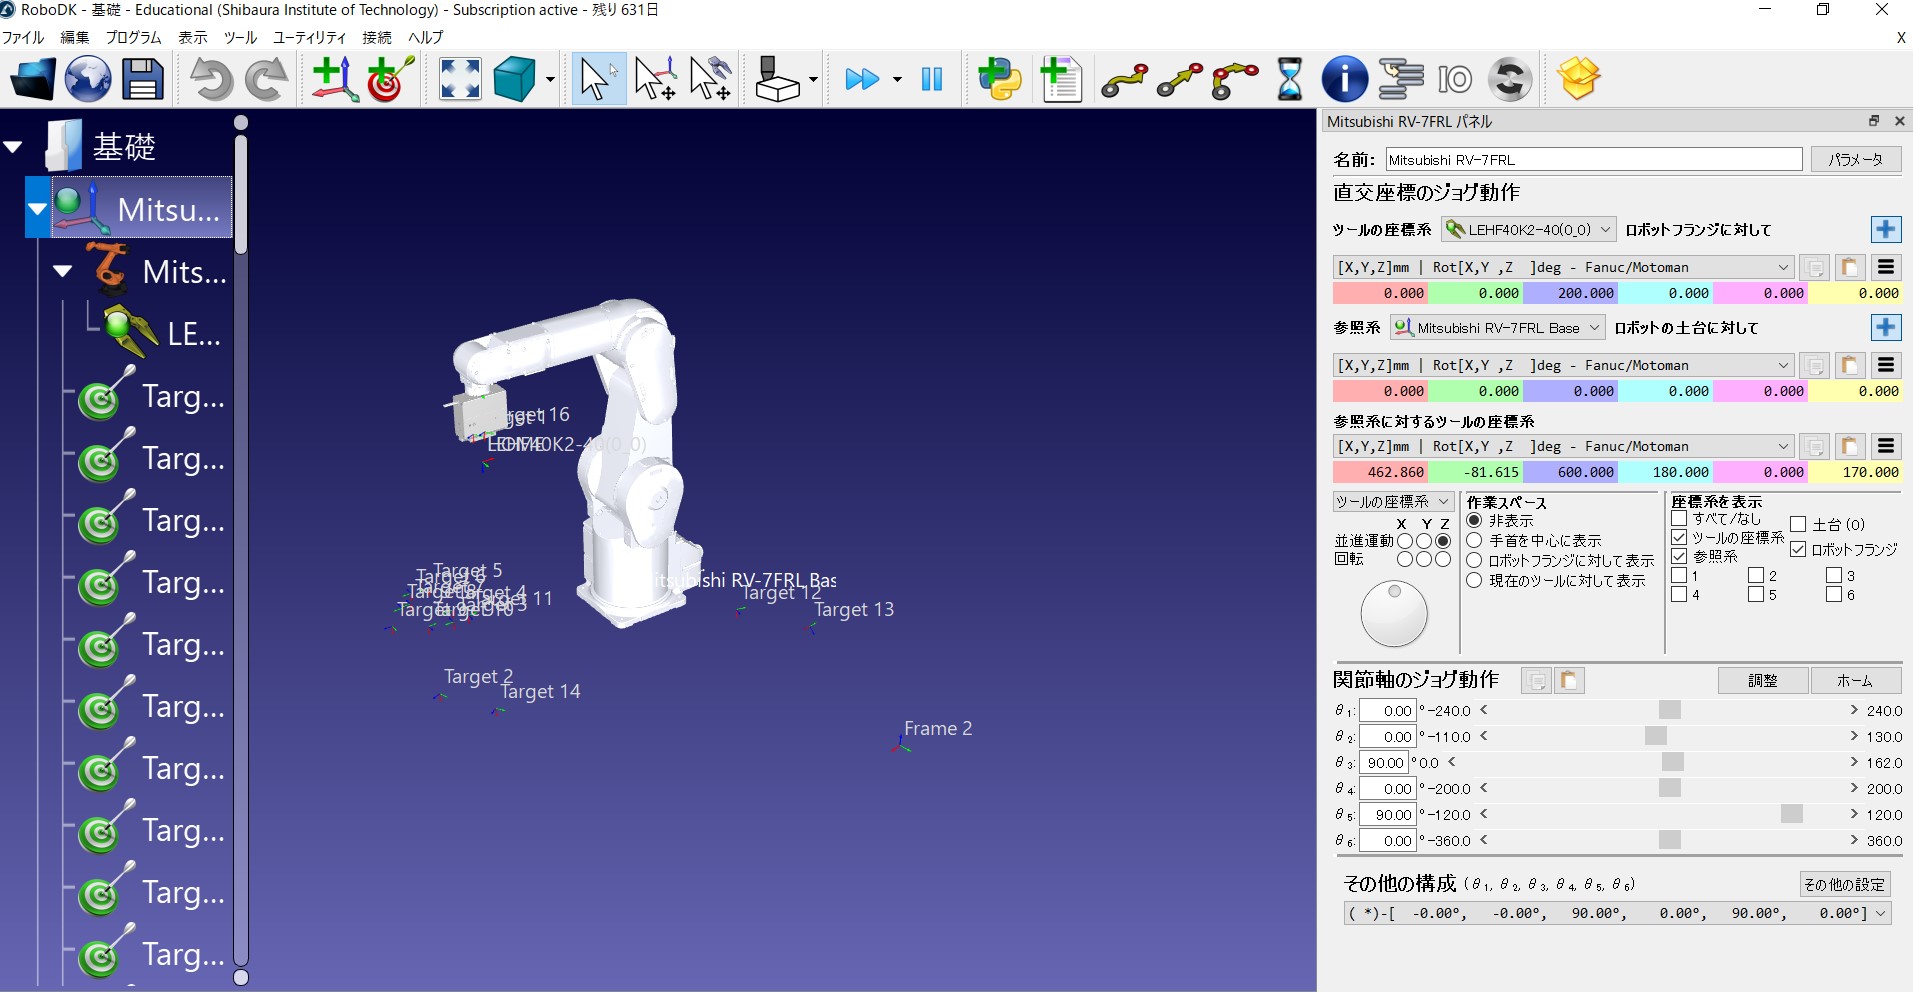Open the ユーティリティ menu
The image size is (1913, 992).
click(309, 37)
